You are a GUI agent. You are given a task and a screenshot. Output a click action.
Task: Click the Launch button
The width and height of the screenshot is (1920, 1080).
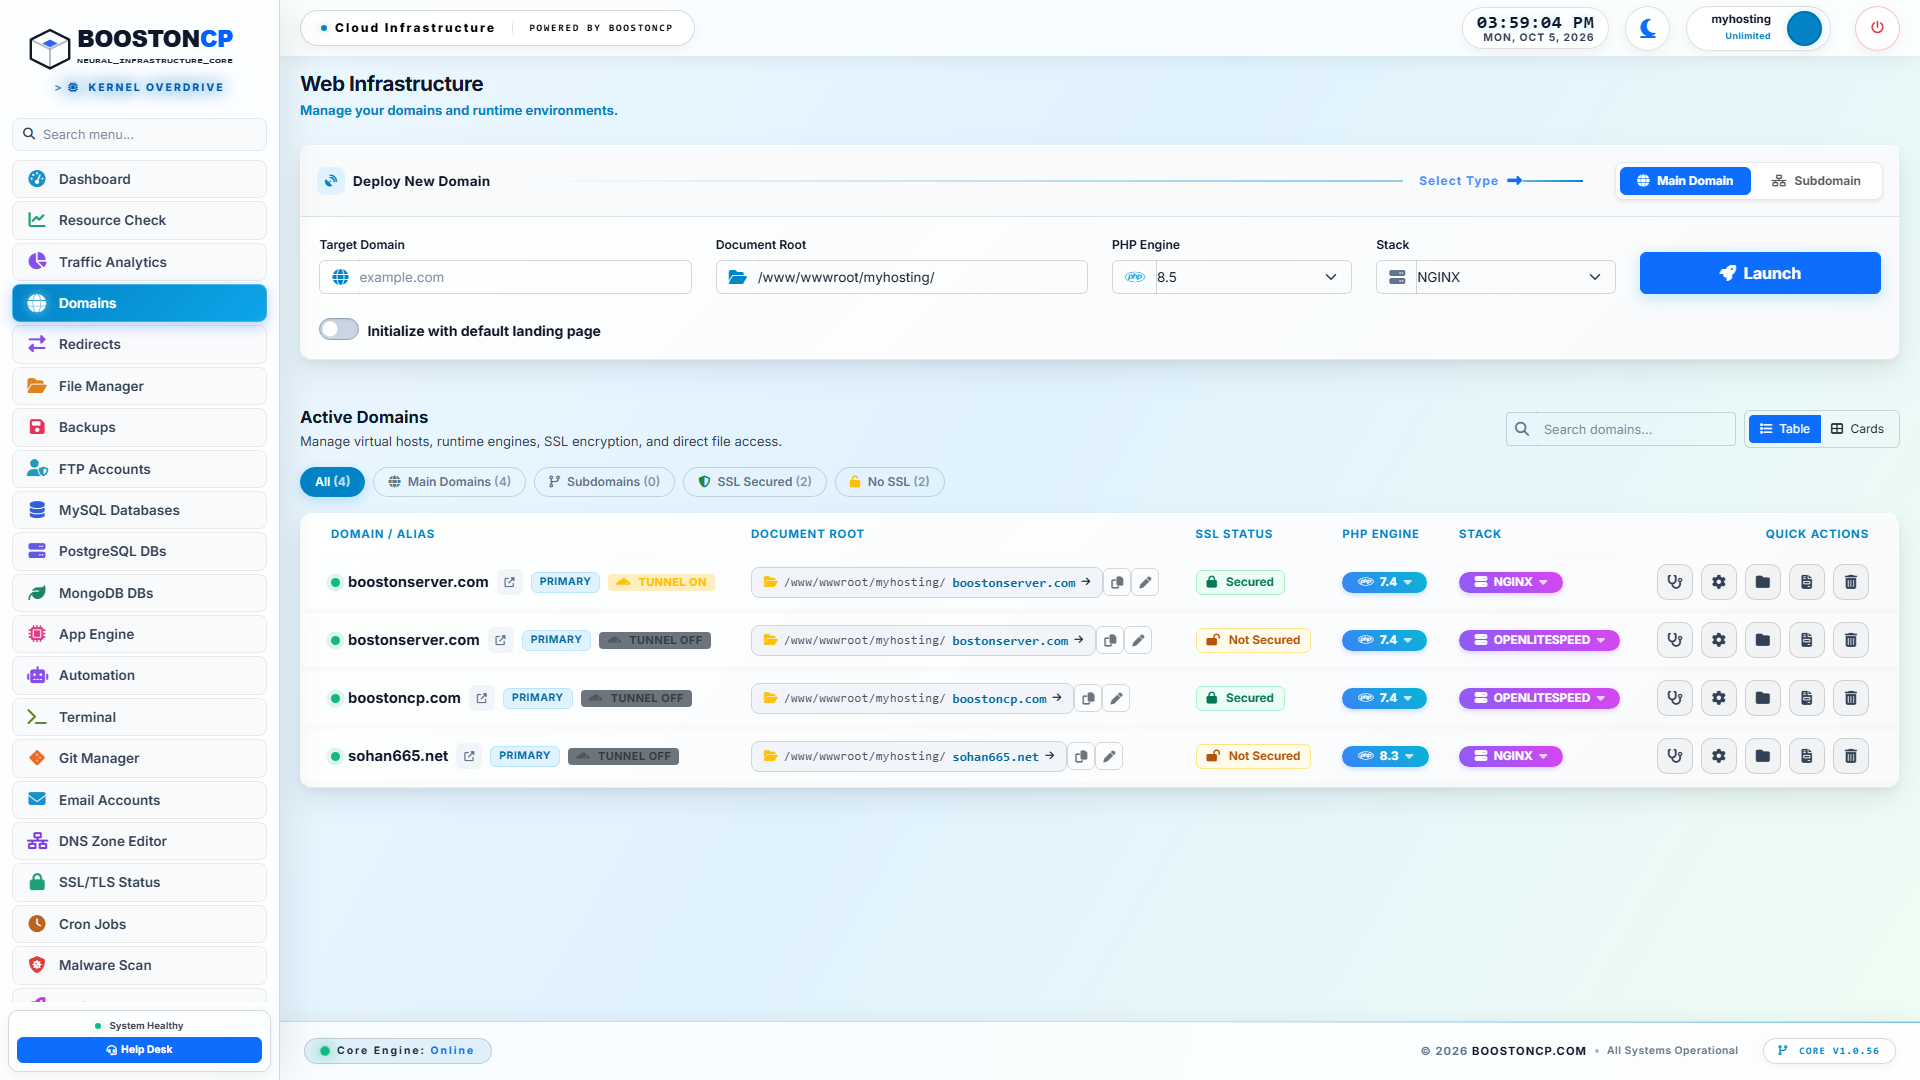(1760, 273)
